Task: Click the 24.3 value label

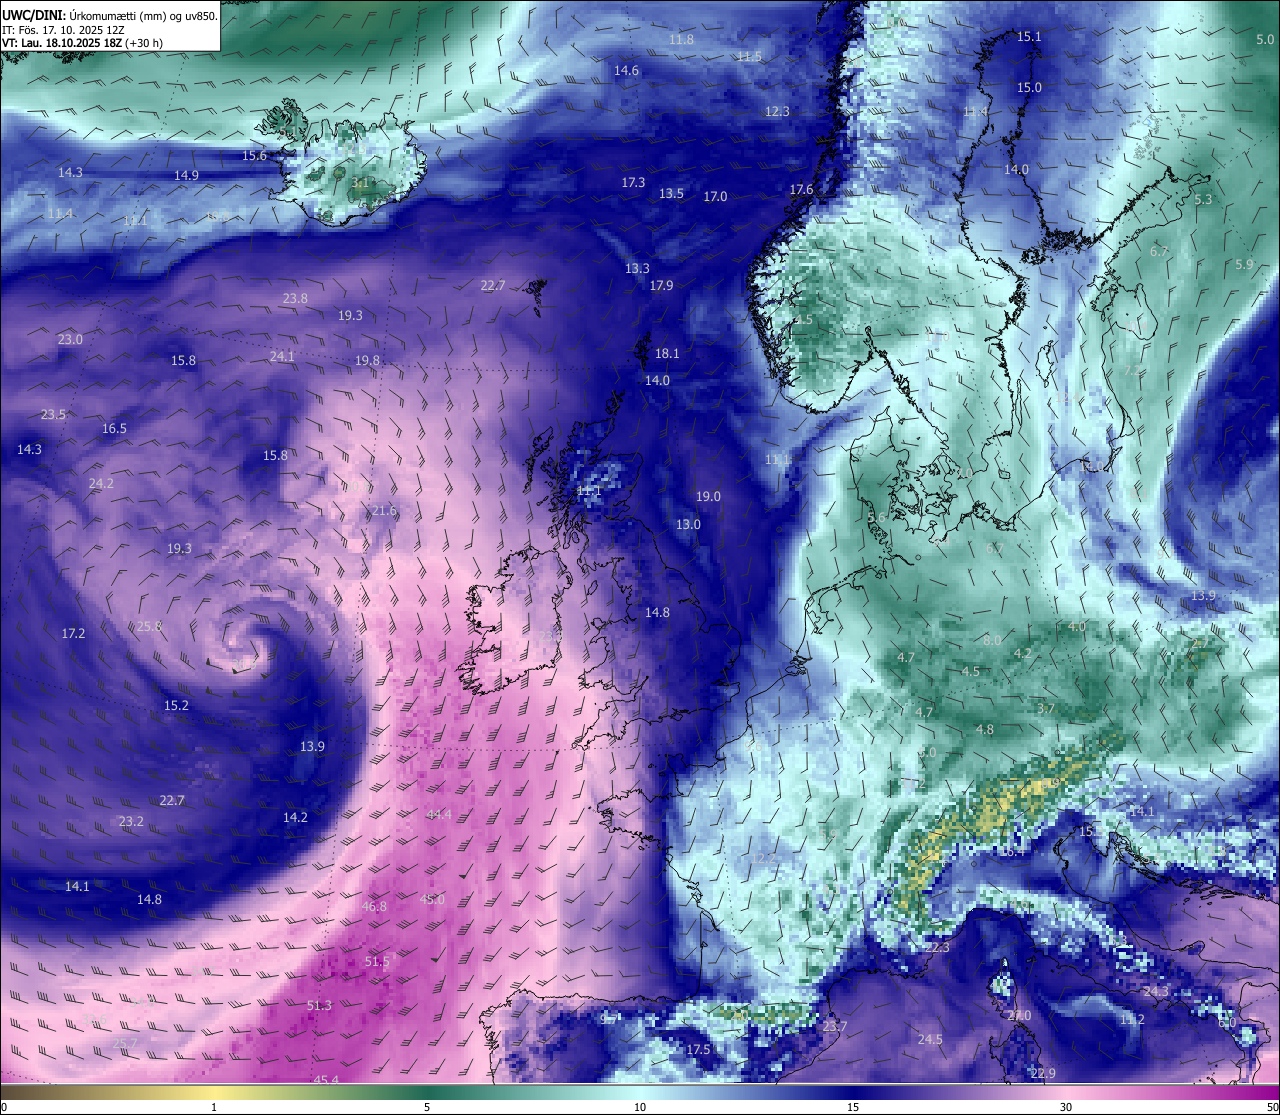Action: 1155,990
